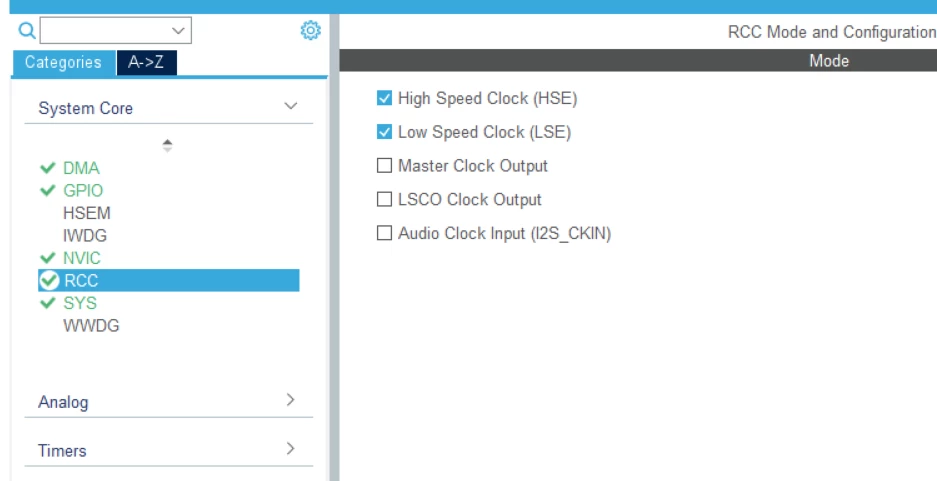This screenshot has height=481, width=937.
Task: Click the circled checkmark beside RCC
Action: pyautogui.click(x=49, y=280)
